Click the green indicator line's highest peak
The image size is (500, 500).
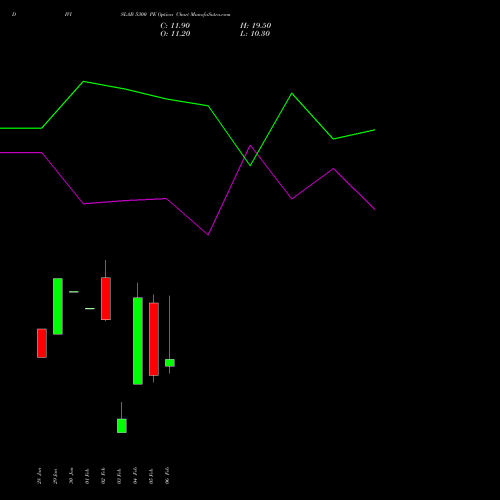(x=83, y=81)
